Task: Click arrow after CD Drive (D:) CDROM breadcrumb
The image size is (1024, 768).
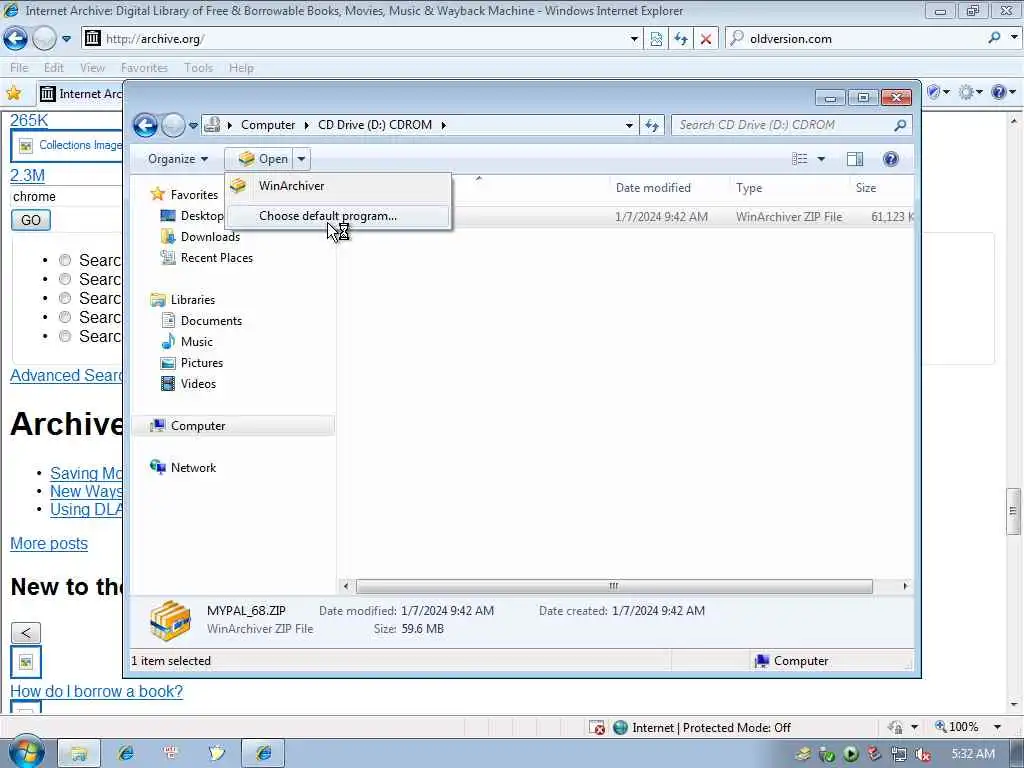Action: pos(443,125)
